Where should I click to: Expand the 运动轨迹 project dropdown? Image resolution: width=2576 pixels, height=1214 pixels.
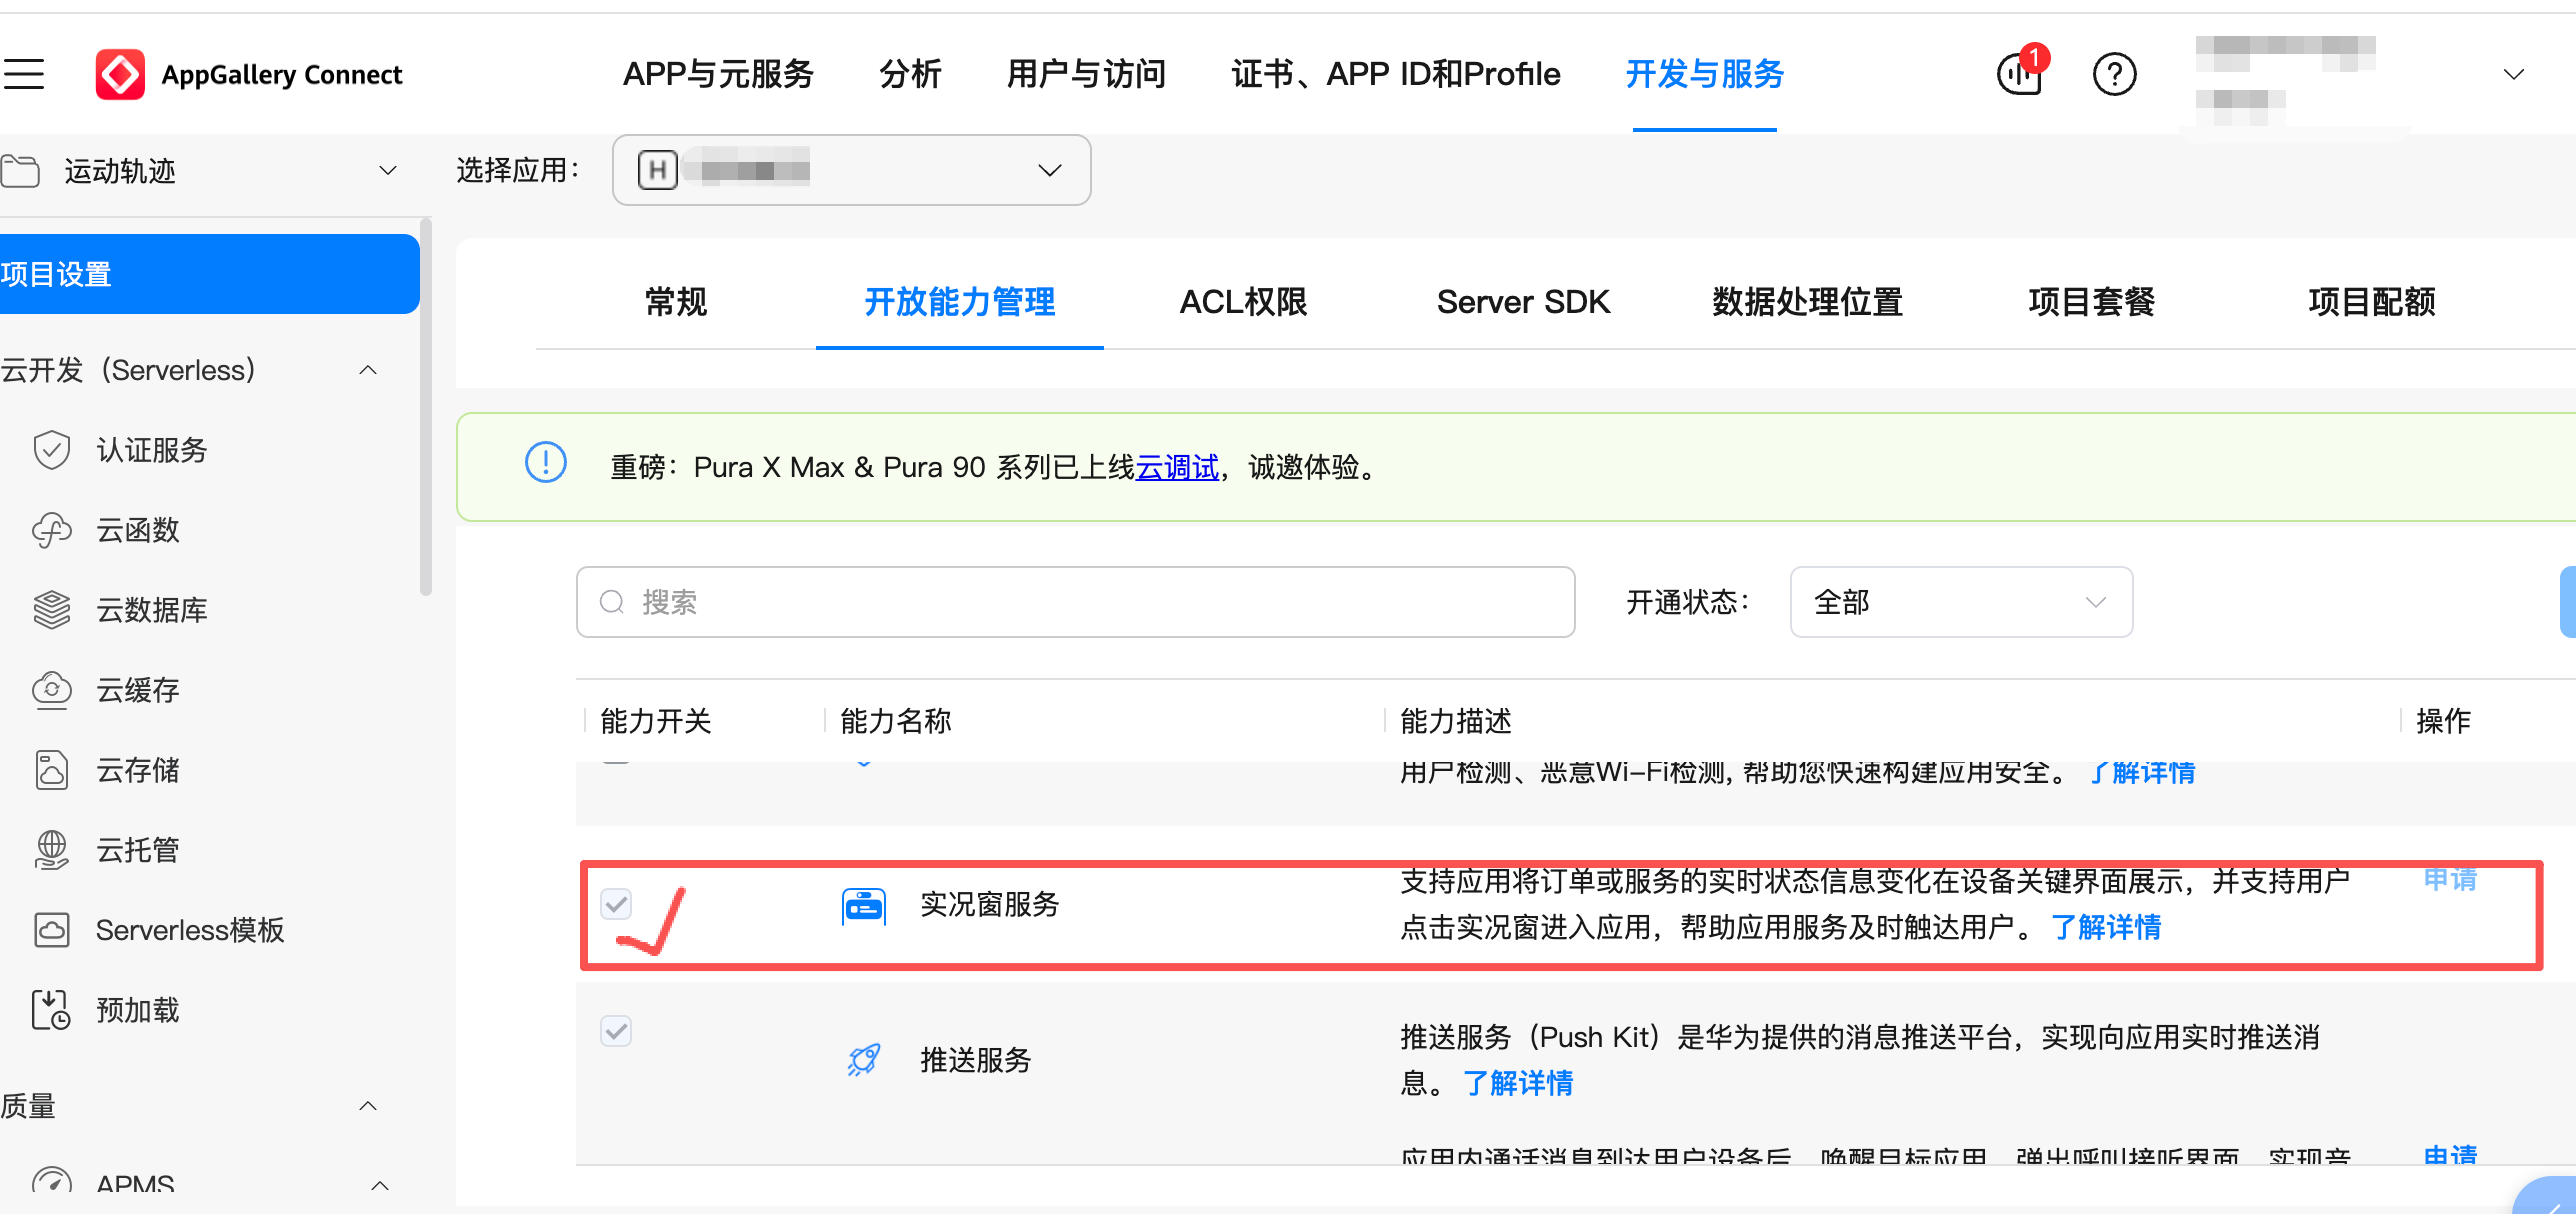388,171
